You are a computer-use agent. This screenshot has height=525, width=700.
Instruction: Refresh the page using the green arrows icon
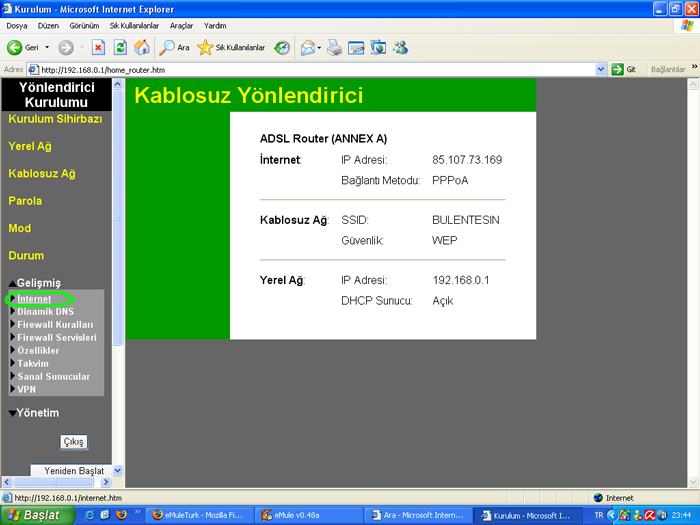coord(120,47)
